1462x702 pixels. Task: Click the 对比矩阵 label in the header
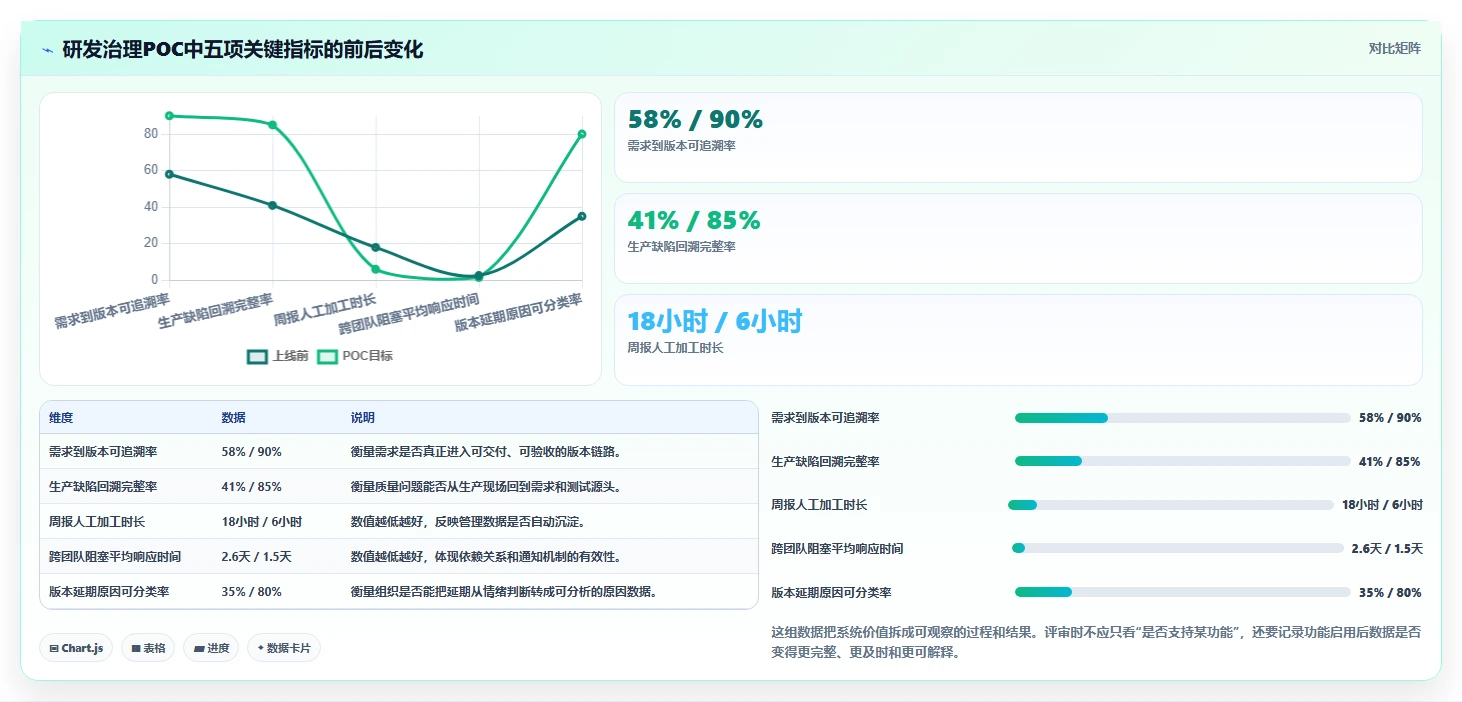1394,48
